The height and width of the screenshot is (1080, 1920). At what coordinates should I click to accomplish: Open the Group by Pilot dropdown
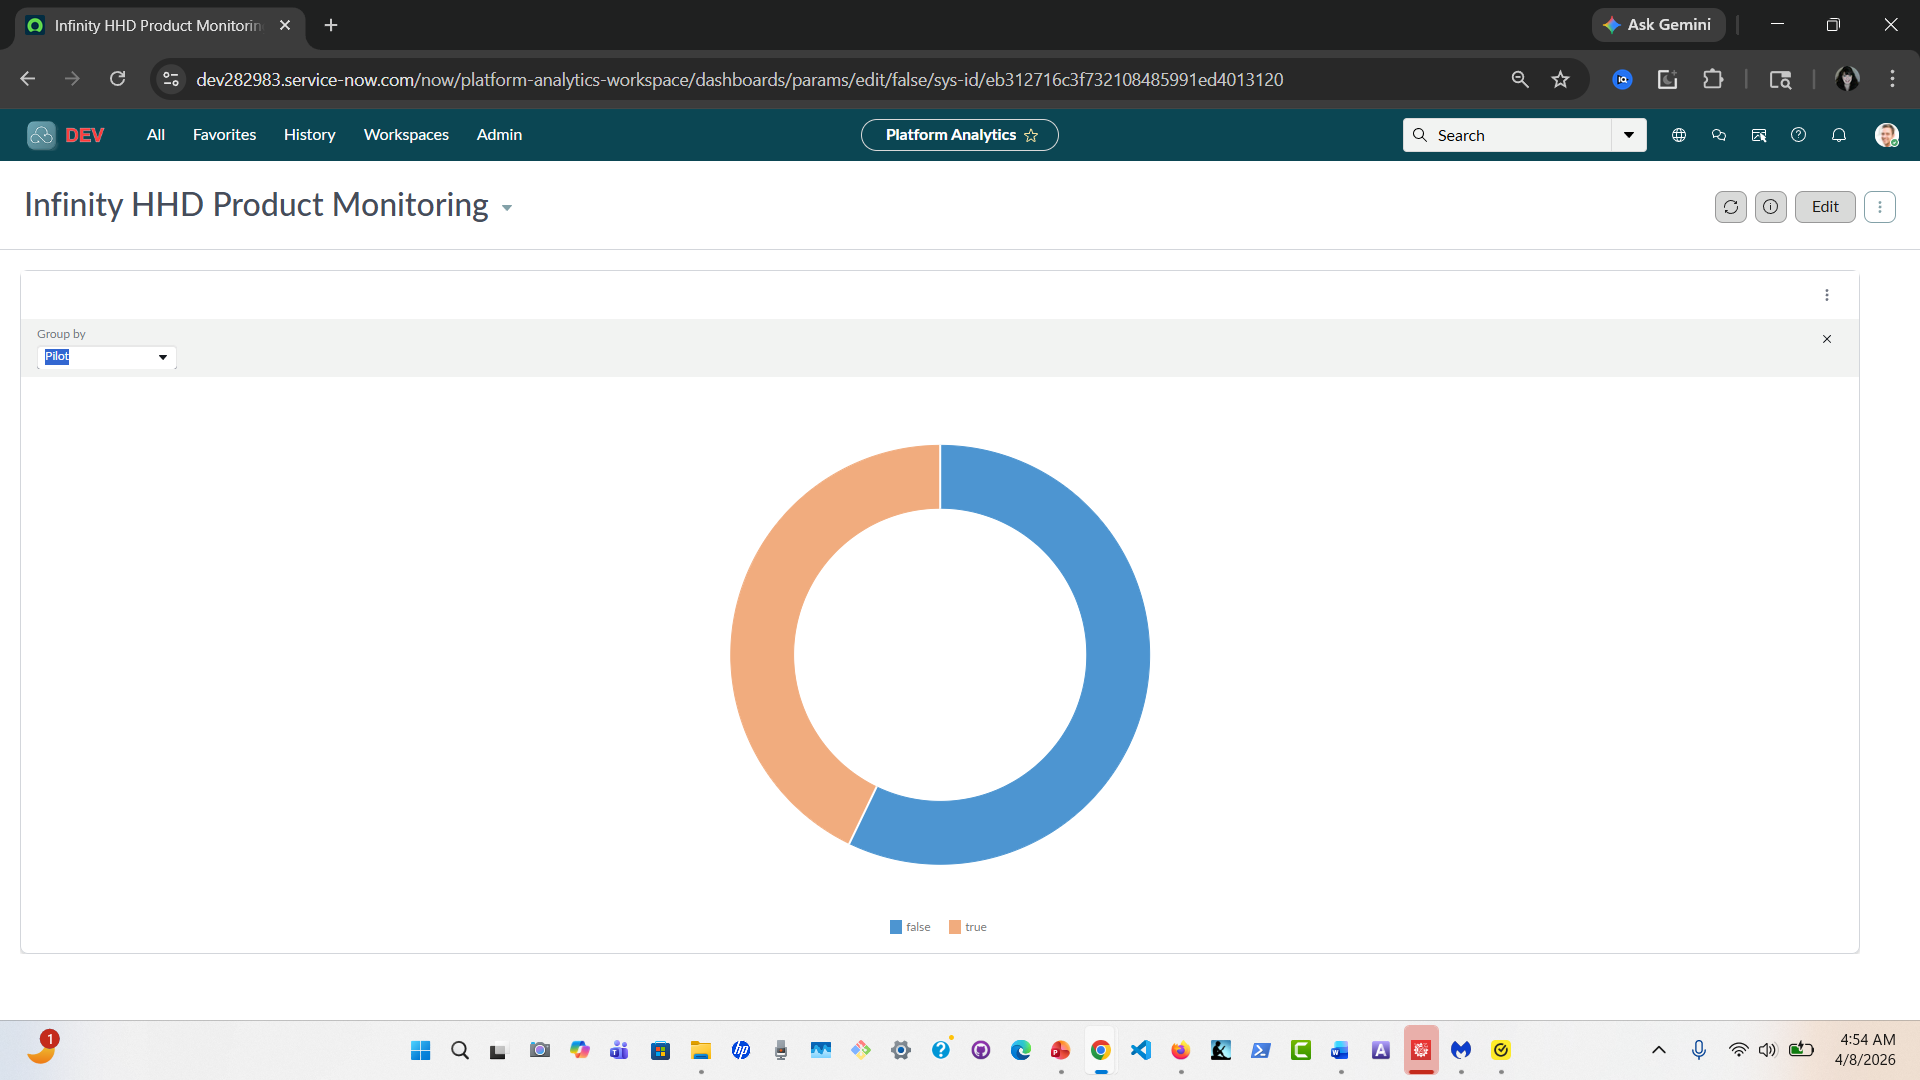pos(107,357)
